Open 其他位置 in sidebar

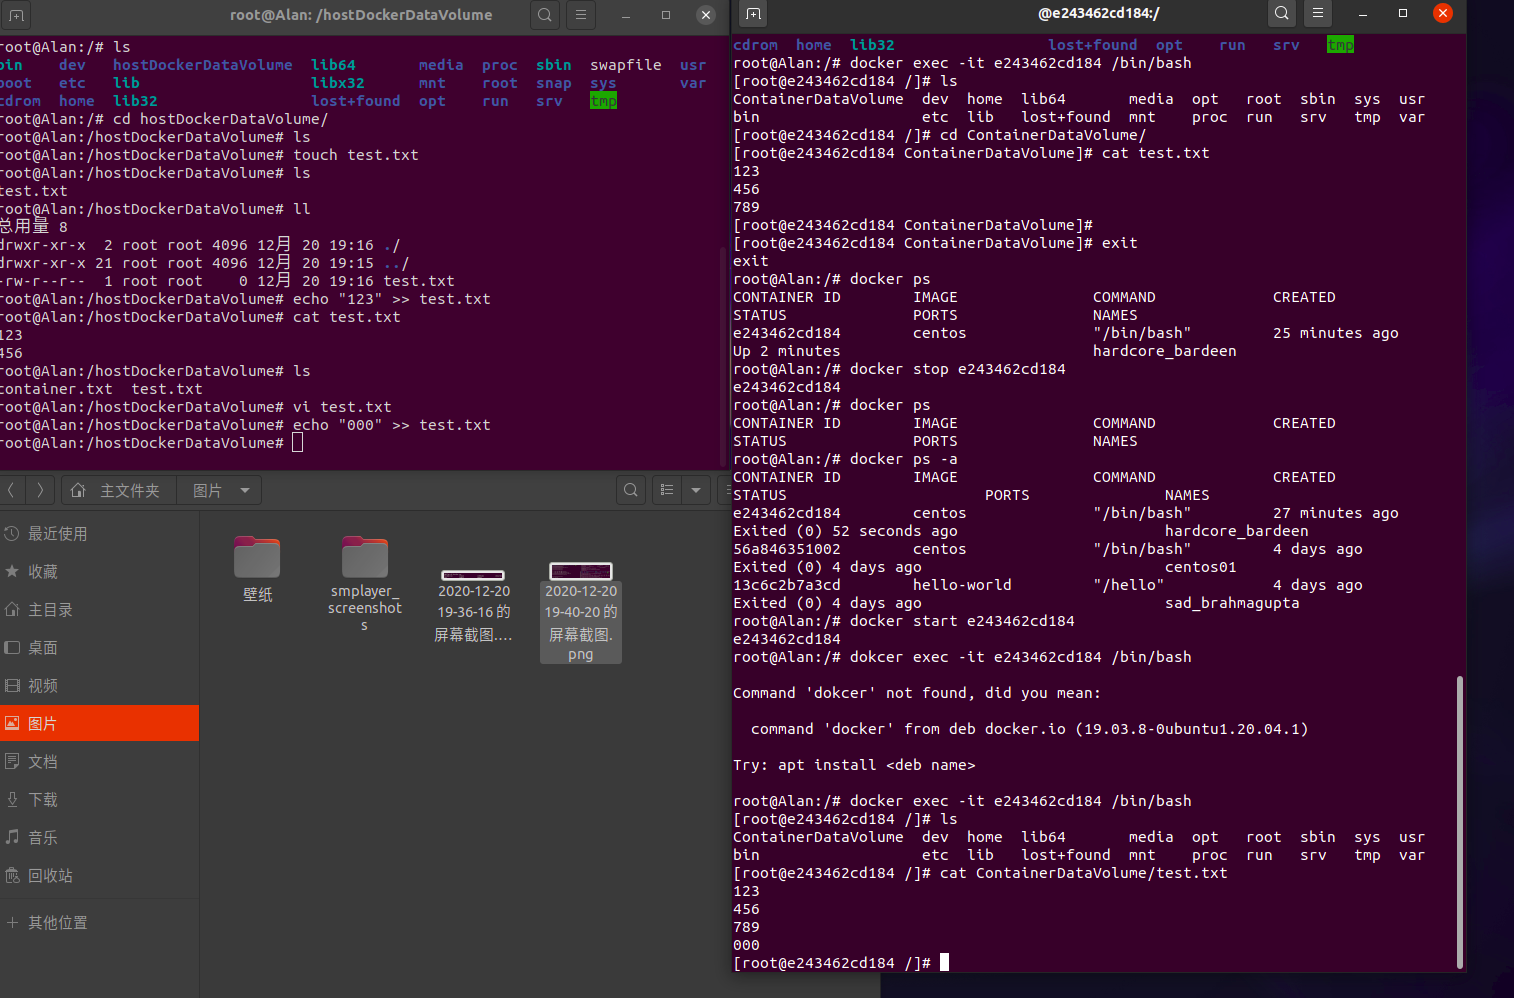[99, 923]
